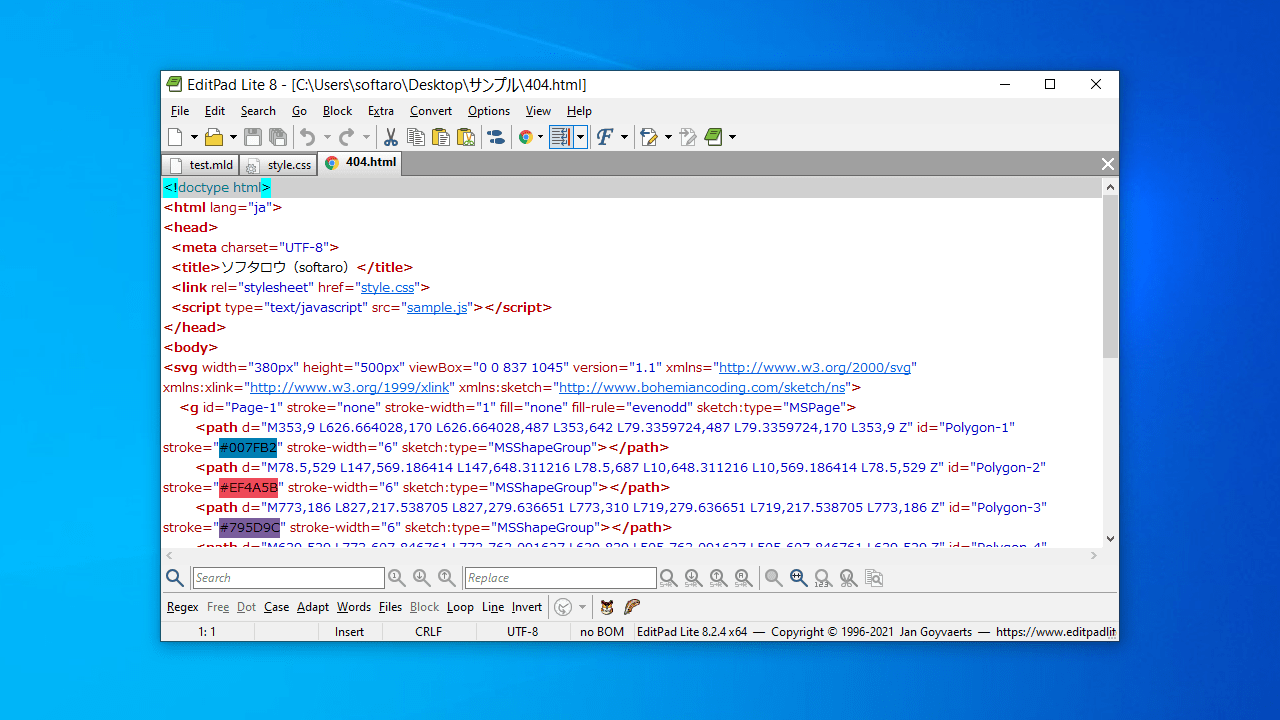
Task: Click the Count matches 123 icon
Action: [x=823, y=578]
